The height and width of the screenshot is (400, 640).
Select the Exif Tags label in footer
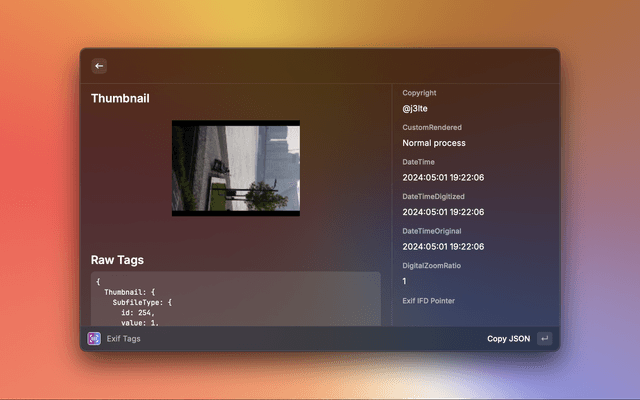coord(124,339)
